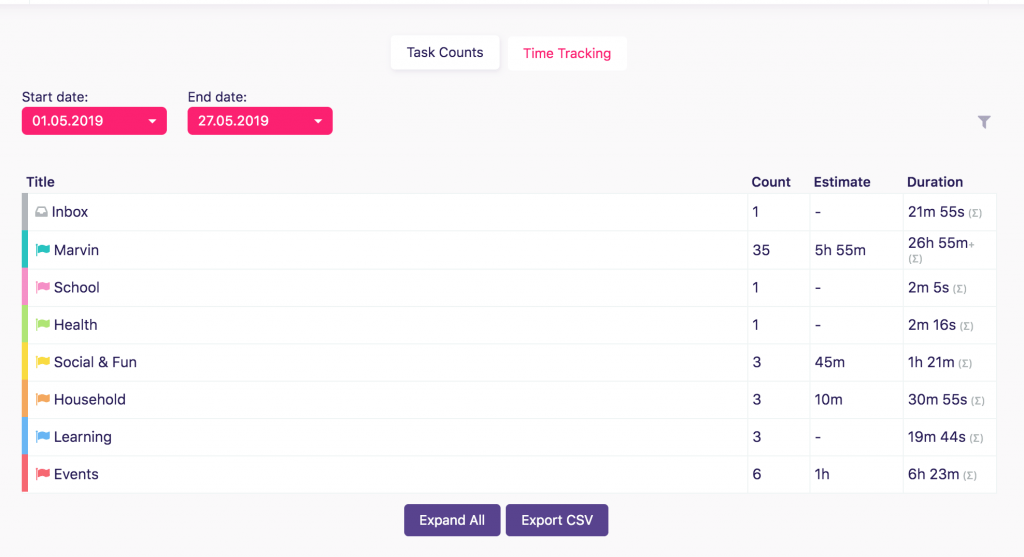This screenshot has height=557, width=1024.
Task: Click Health duration 2m 16s
Action: point(932,325)
